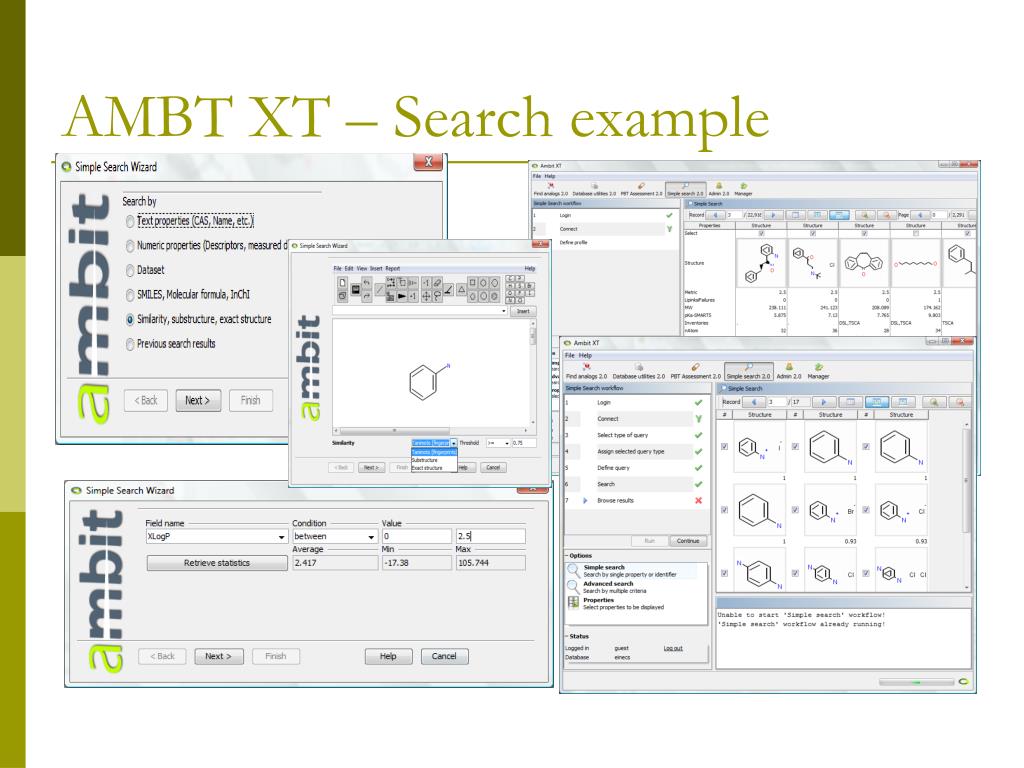This screenshot has height=768, width=1024.
Task: Select the eraser tool in structure editor
Action: [438, 283]
